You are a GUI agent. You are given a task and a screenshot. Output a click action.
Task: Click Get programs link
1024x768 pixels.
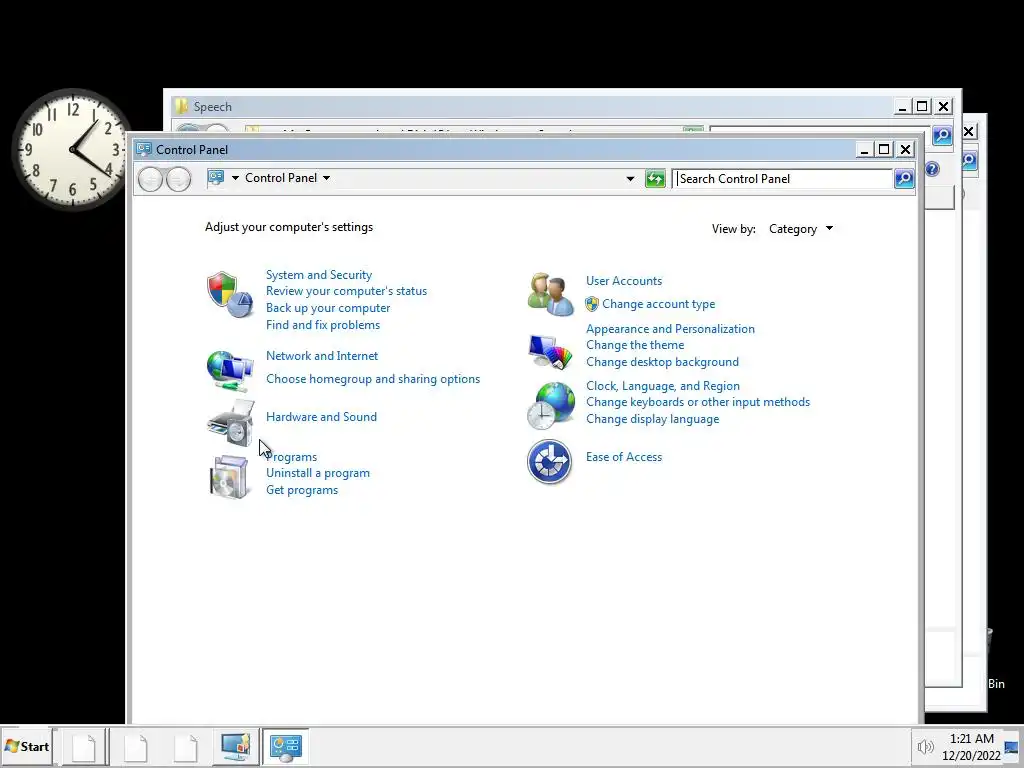[x=302, y=490]
